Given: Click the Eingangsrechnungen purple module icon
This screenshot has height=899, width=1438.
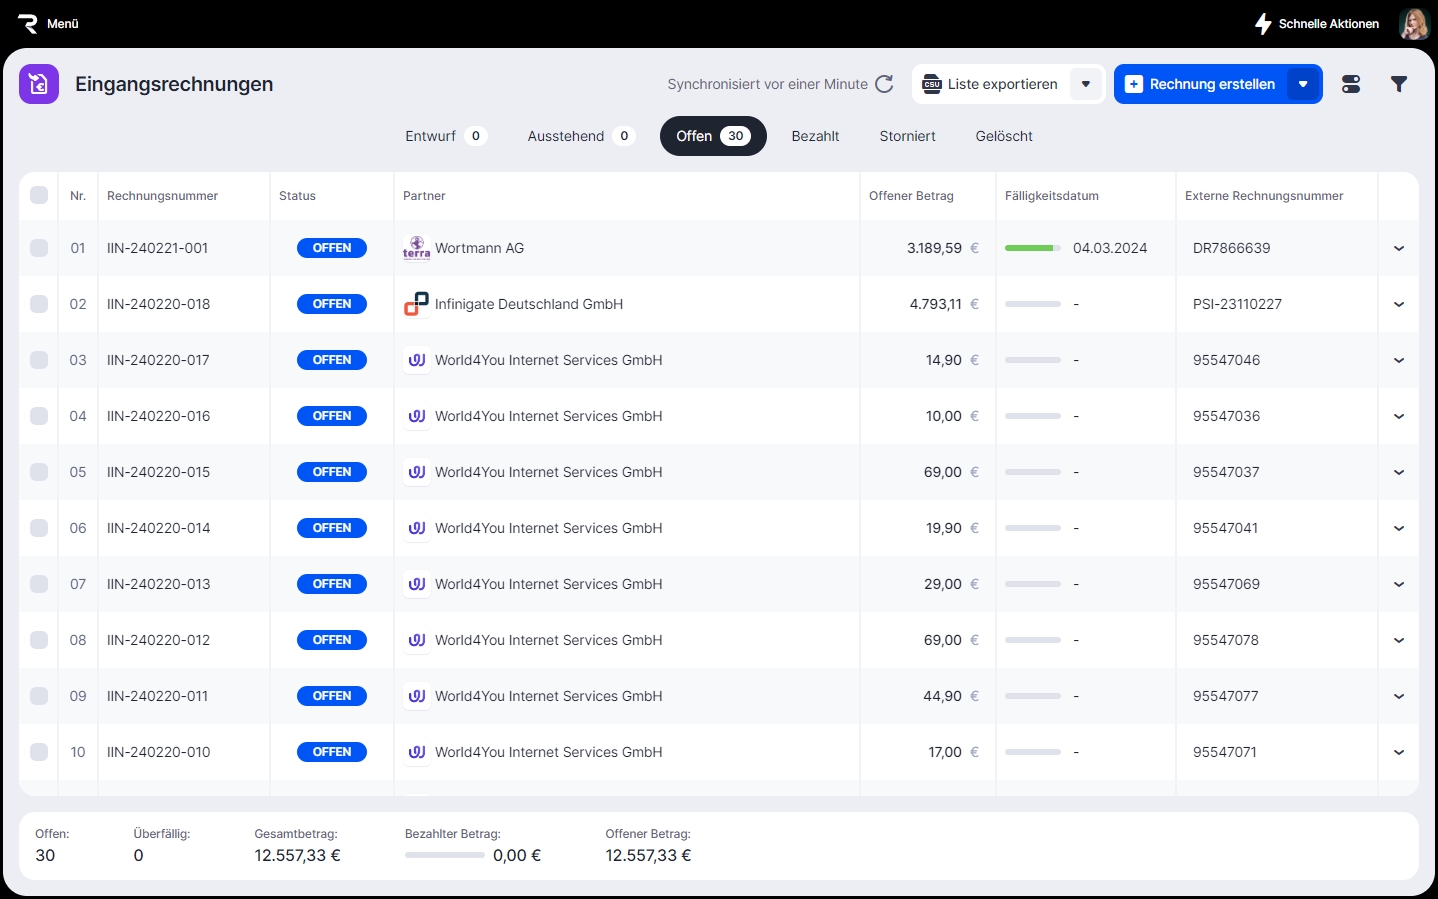Looking at the screenshot, I should [39, 84].
